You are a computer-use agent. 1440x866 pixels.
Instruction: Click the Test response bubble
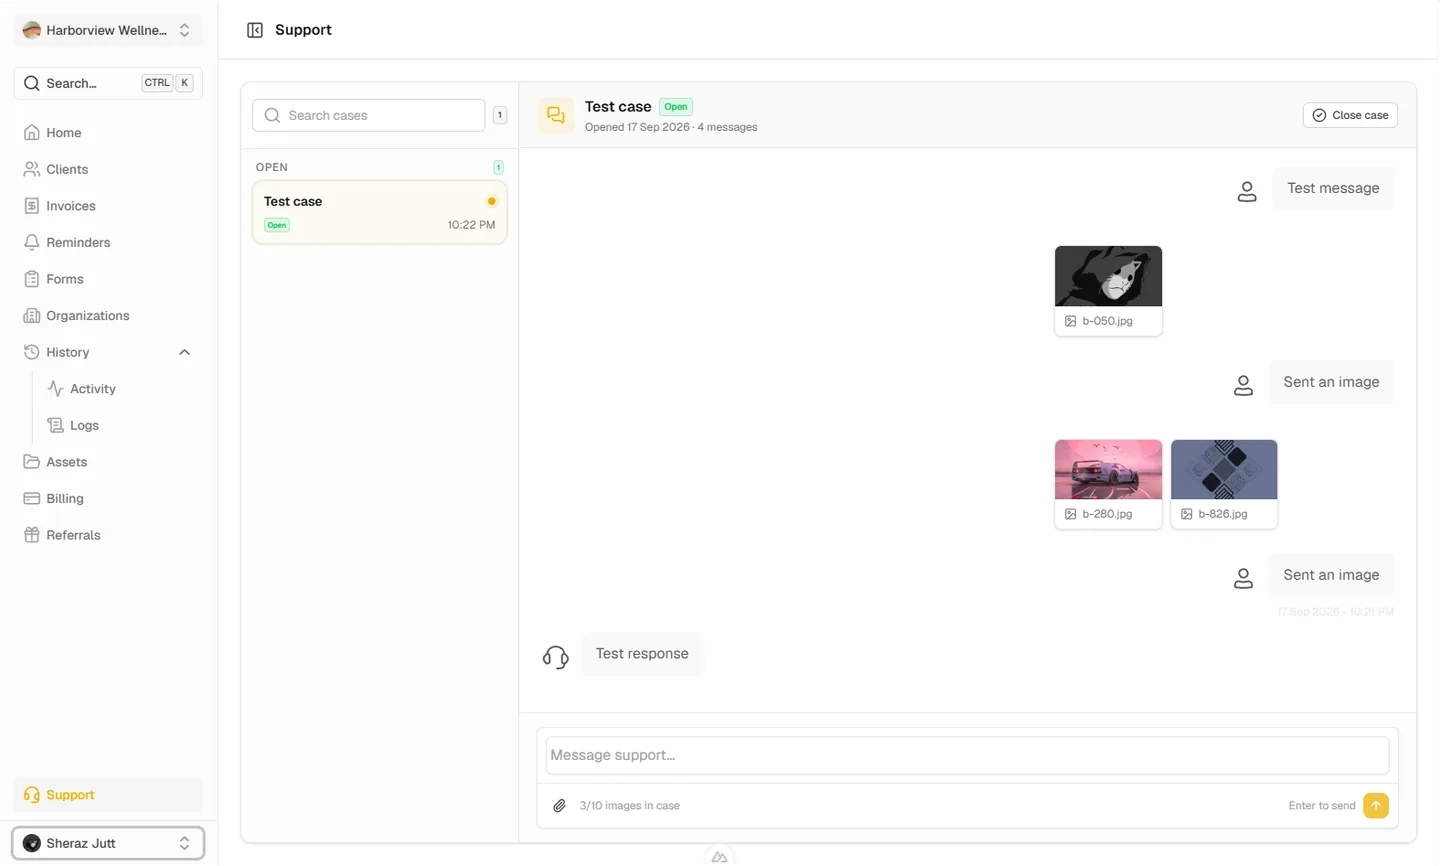click(x=642, y=654)
